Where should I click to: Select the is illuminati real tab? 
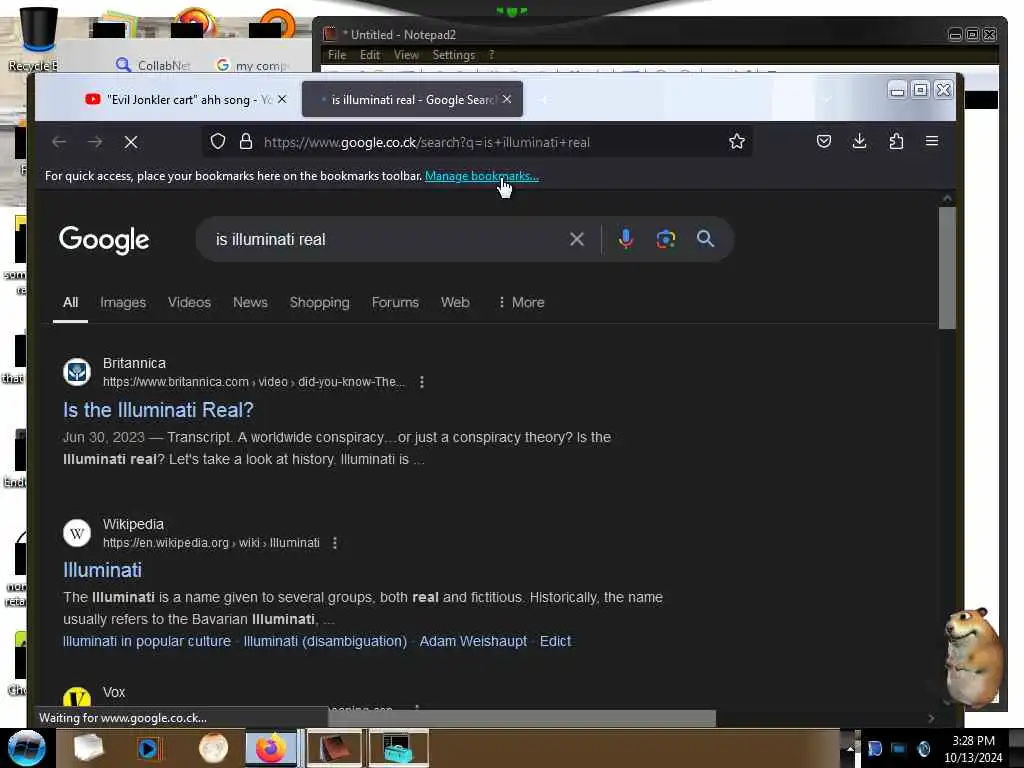[412, 99]
